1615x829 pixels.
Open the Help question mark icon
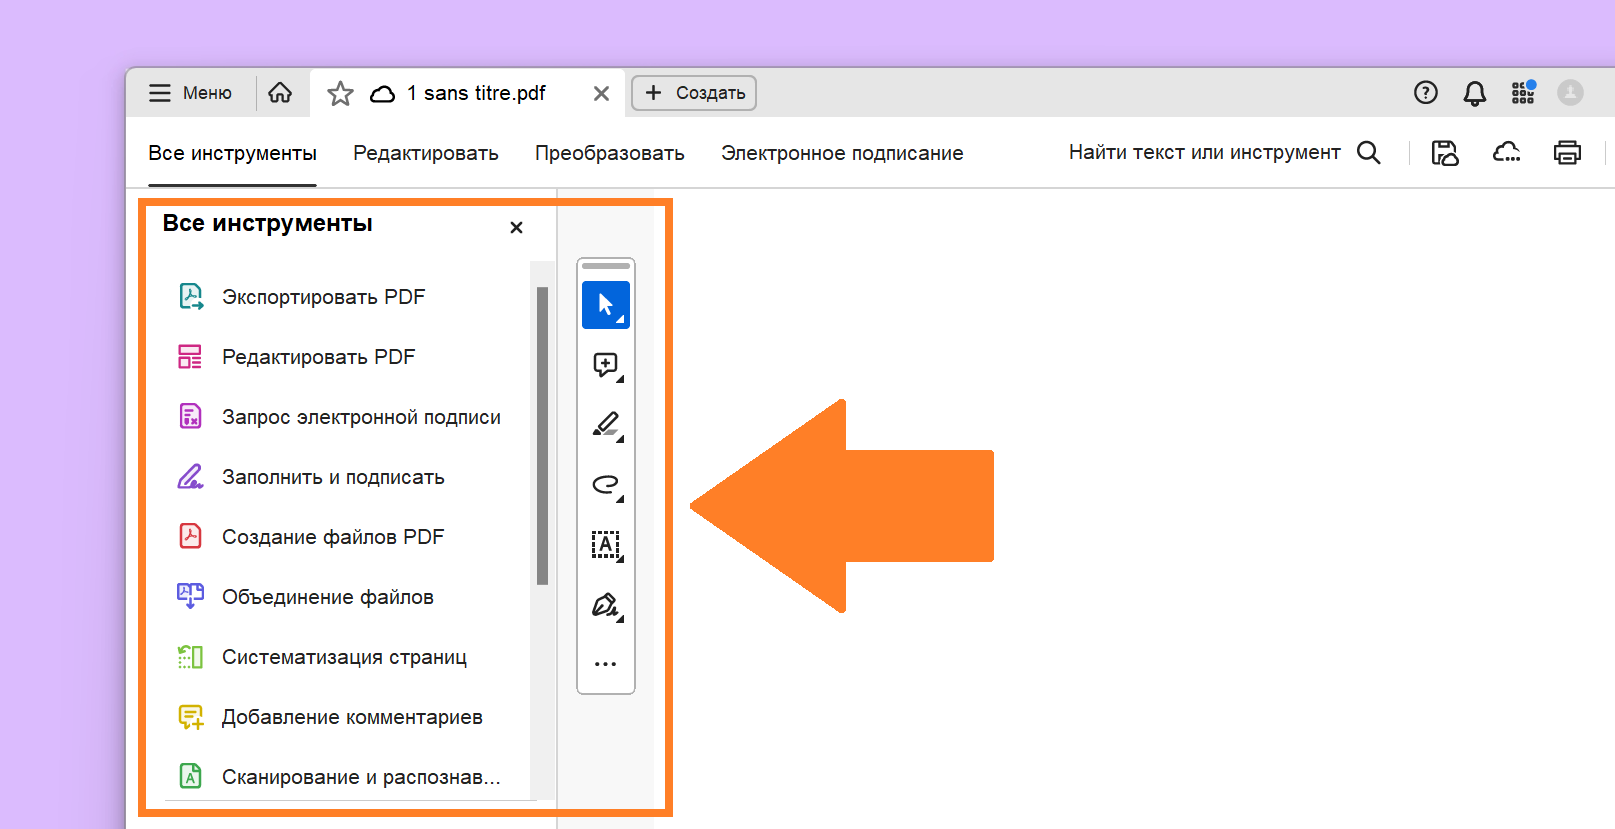[1426, 93]
